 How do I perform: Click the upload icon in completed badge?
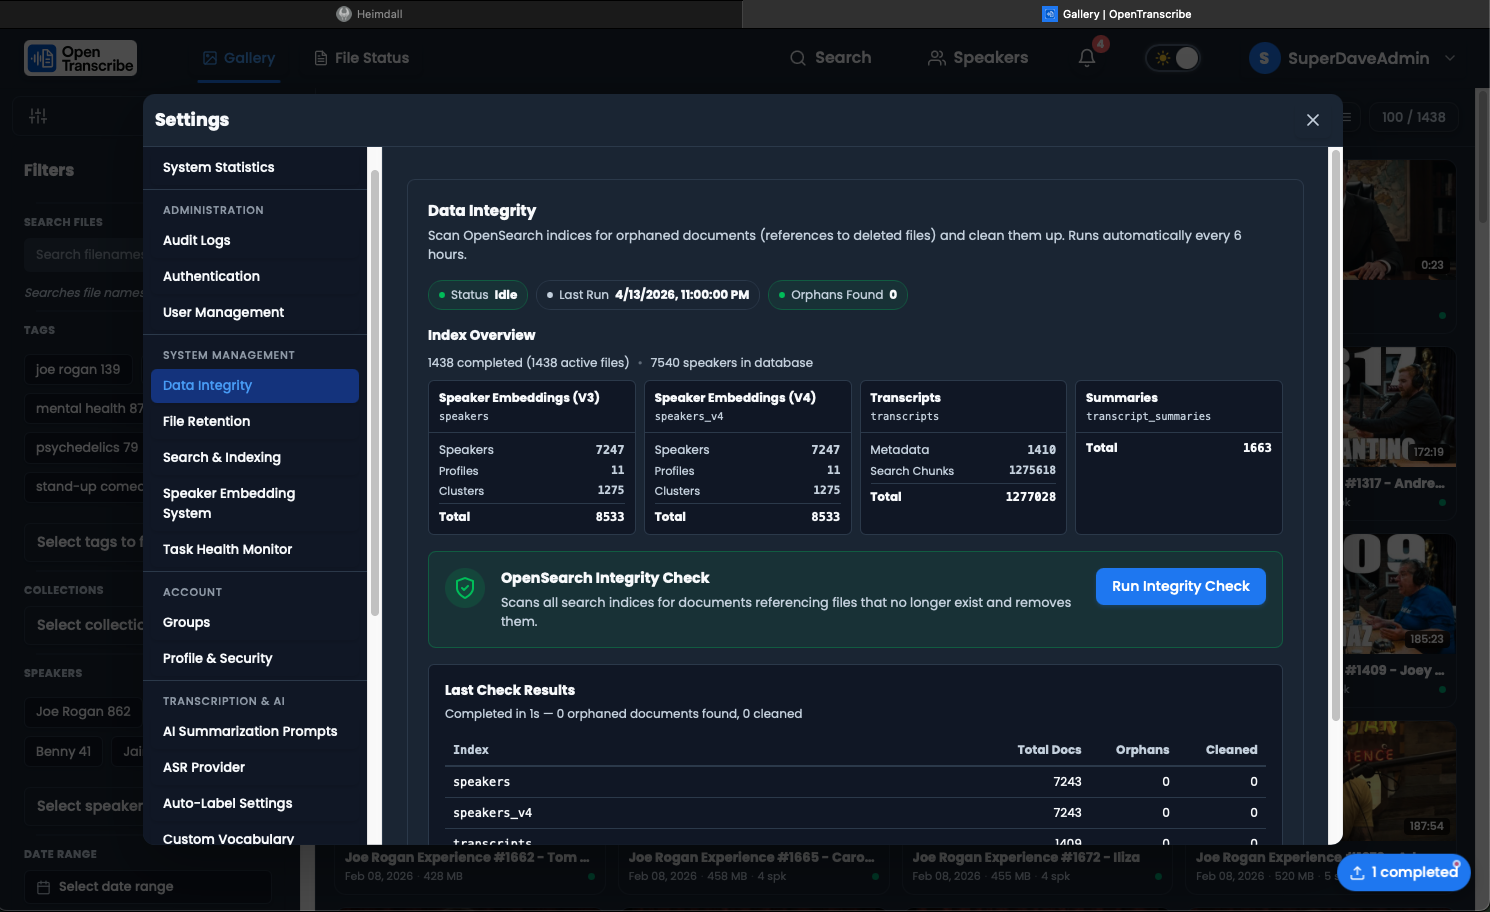1357,873
